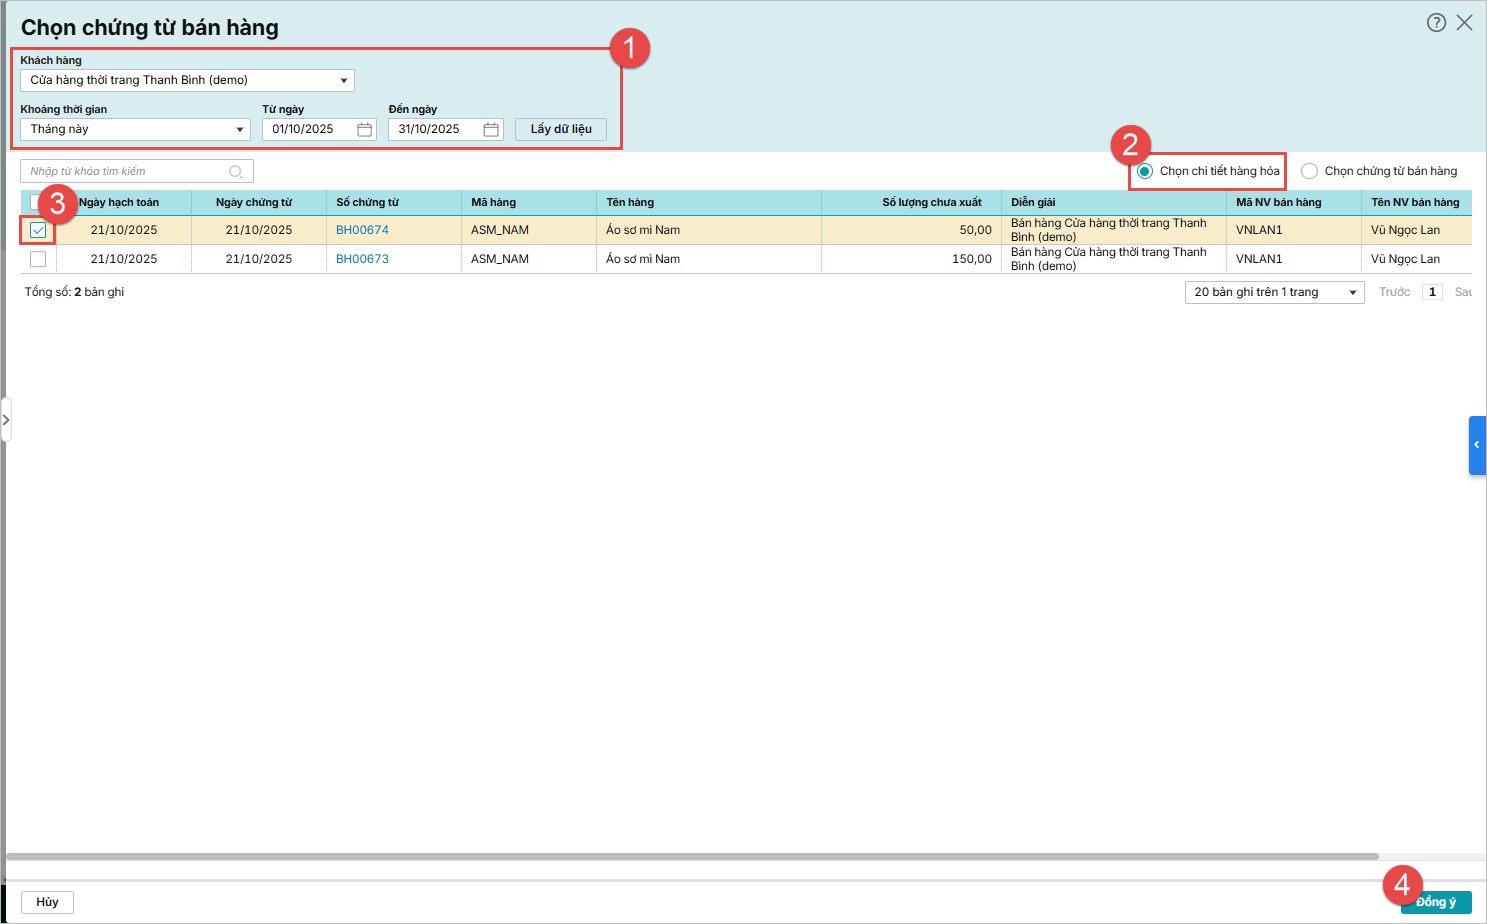Close the Chọn chứng từ bán hàng dialog

point(1464,23)
